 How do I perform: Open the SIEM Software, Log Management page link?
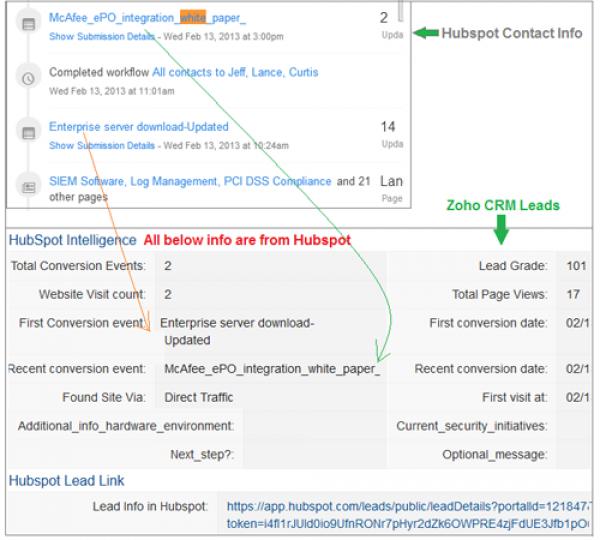(190, 182)
